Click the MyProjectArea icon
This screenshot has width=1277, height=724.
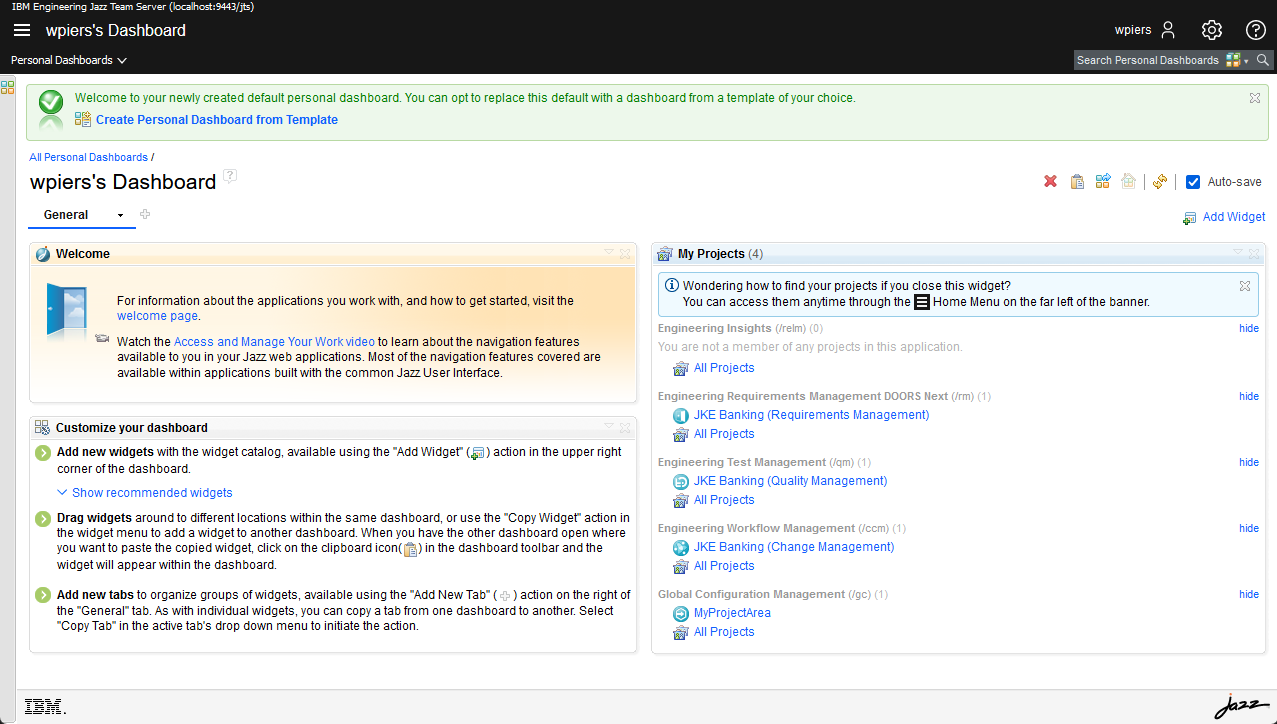[681, 613]
